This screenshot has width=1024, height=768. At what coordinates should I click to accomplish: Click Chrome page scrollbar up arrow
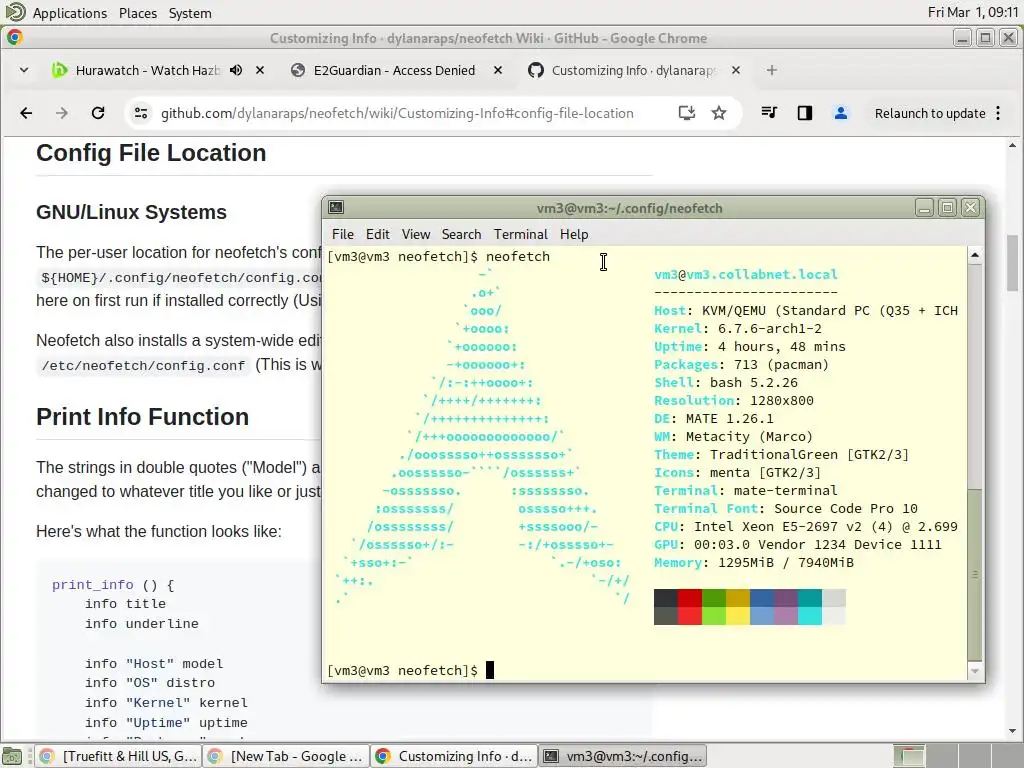click(x=1012, y=146)
